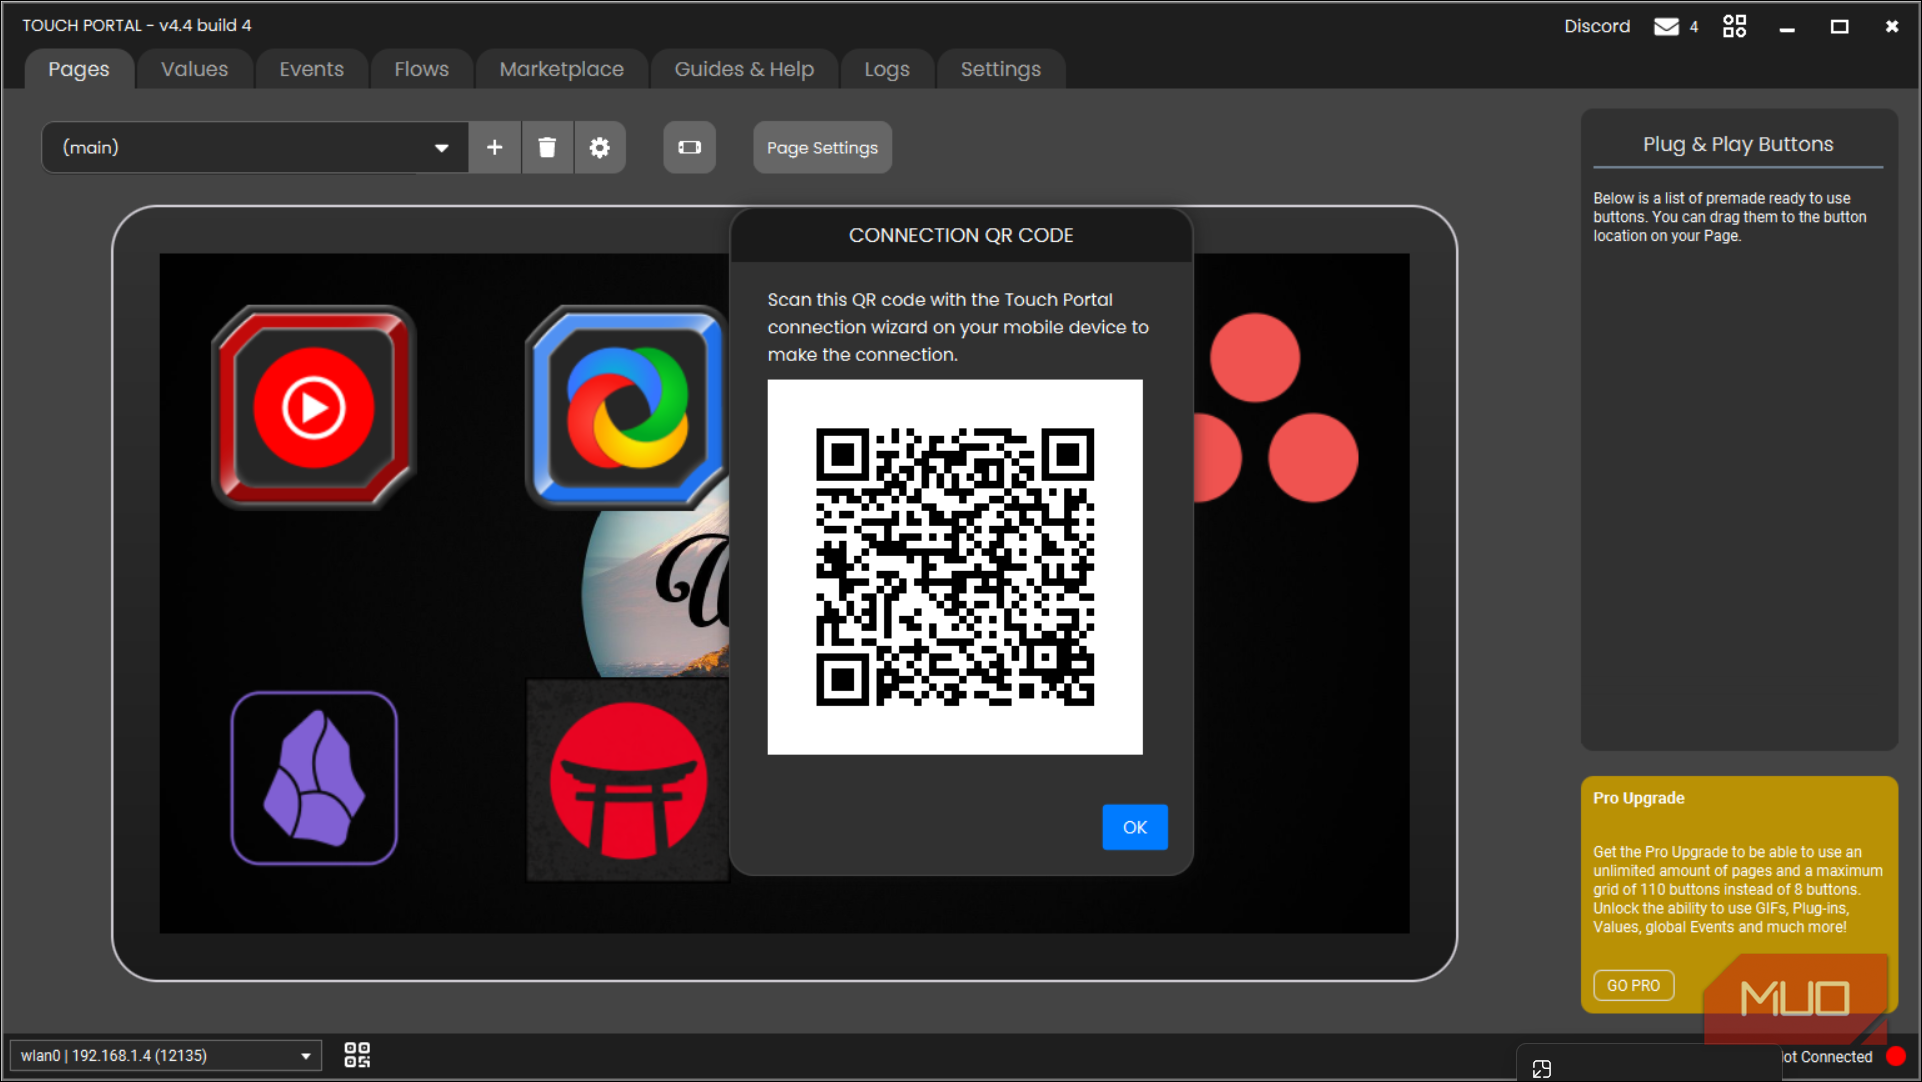Open the Events tab
This screenshot has height=1082, width=1922.
pos(311,69)
